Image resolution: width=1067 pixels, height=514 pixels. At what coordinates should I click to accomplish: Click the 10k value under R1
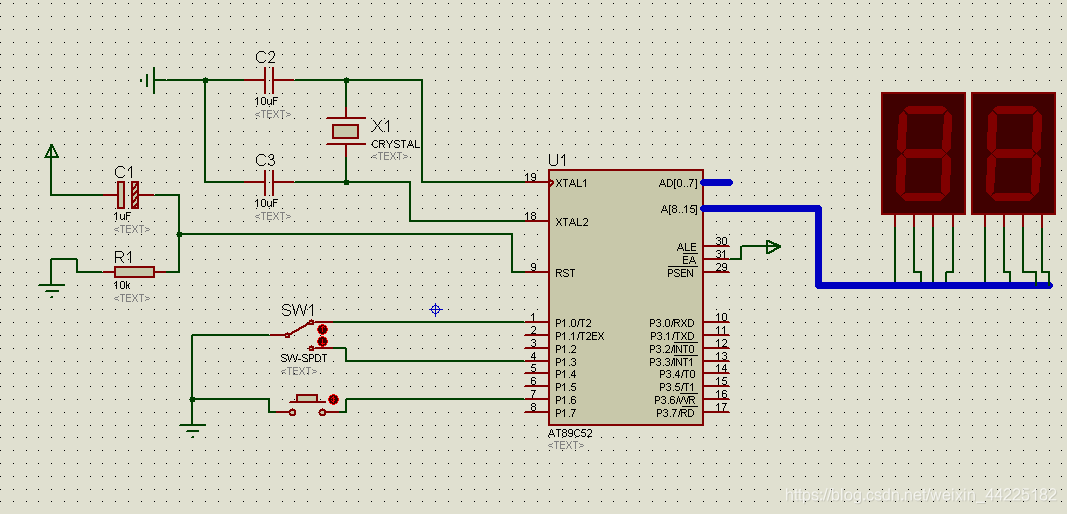pyautogui.click(x=122, y=287)
